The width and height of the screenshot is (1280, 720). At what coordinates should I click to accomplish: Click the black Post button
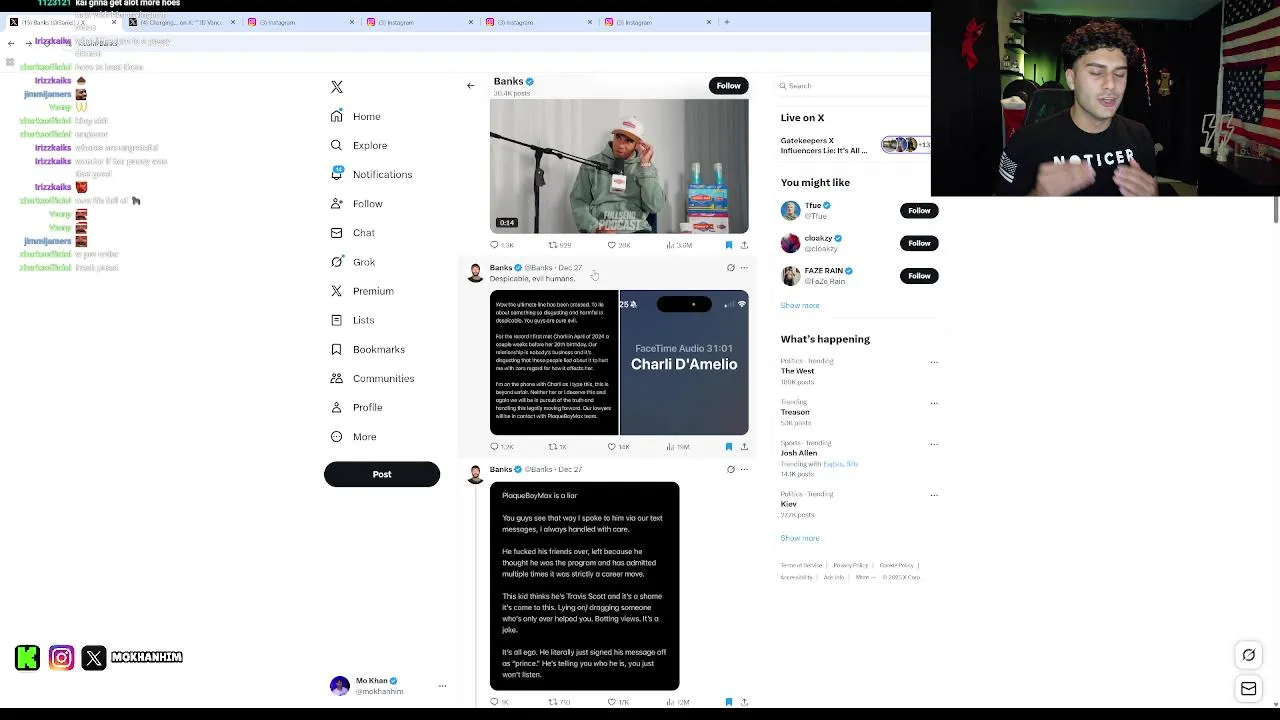382,475
